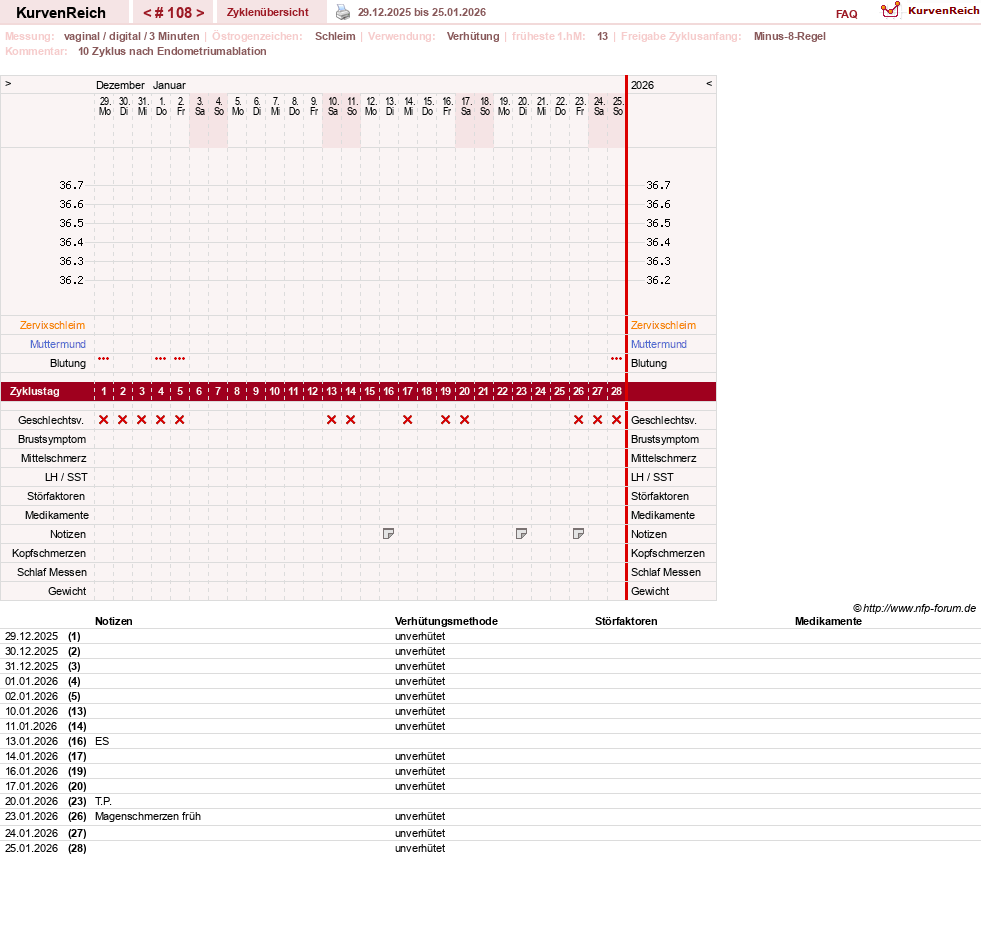This screenshot has height=940, width=981.
Task: Click intercourse X mark on cycle day 3
Action: [x=142, y=419]
